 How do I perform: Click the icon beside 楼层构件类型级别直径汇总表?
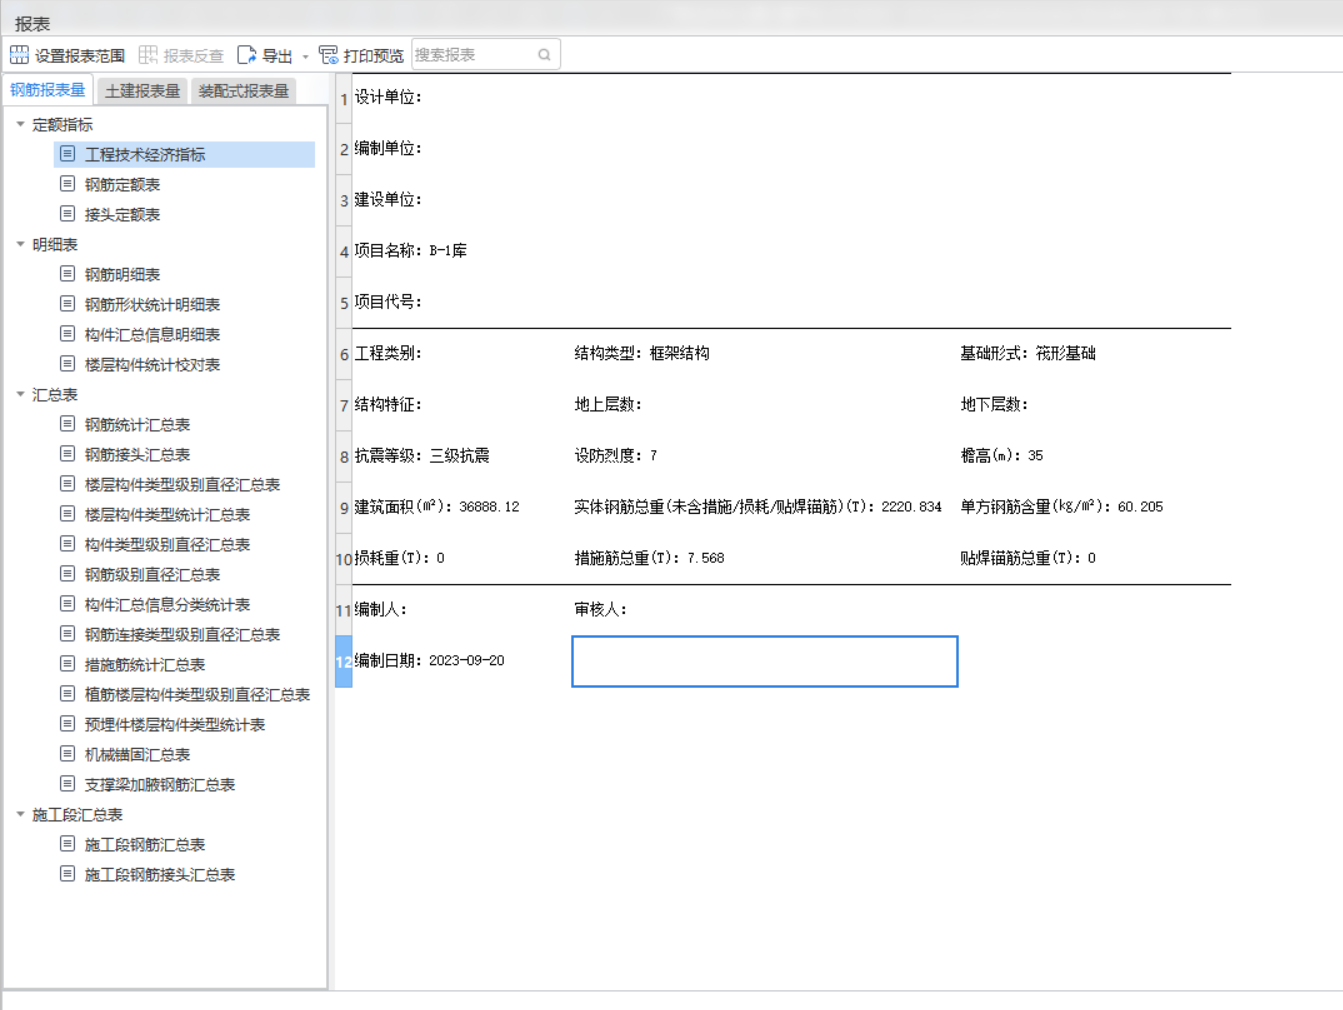click(67, 484)
